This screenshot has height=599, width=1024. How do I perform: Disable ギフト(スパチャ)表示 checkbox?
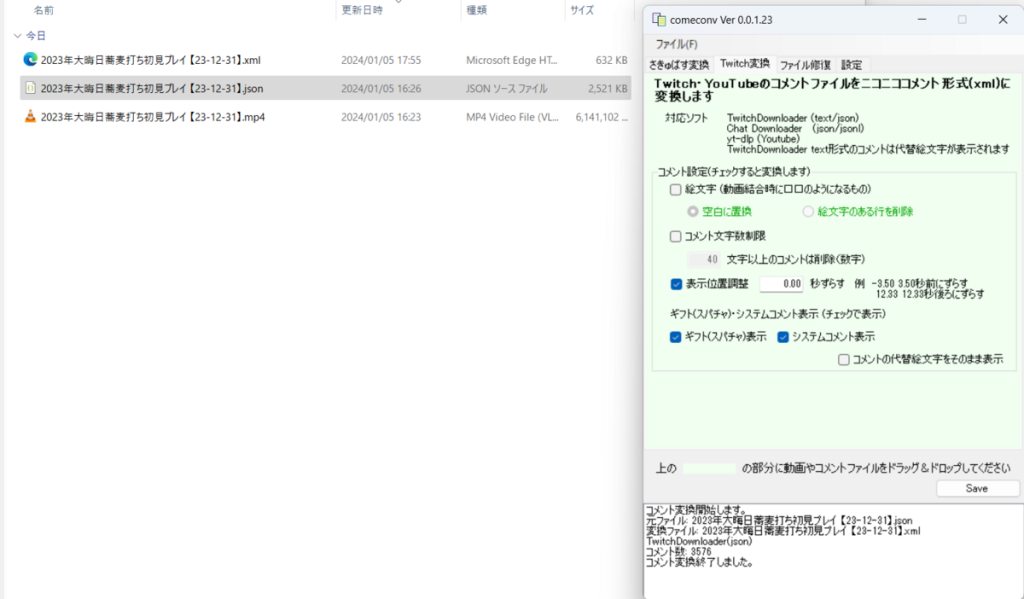[676, 337]
